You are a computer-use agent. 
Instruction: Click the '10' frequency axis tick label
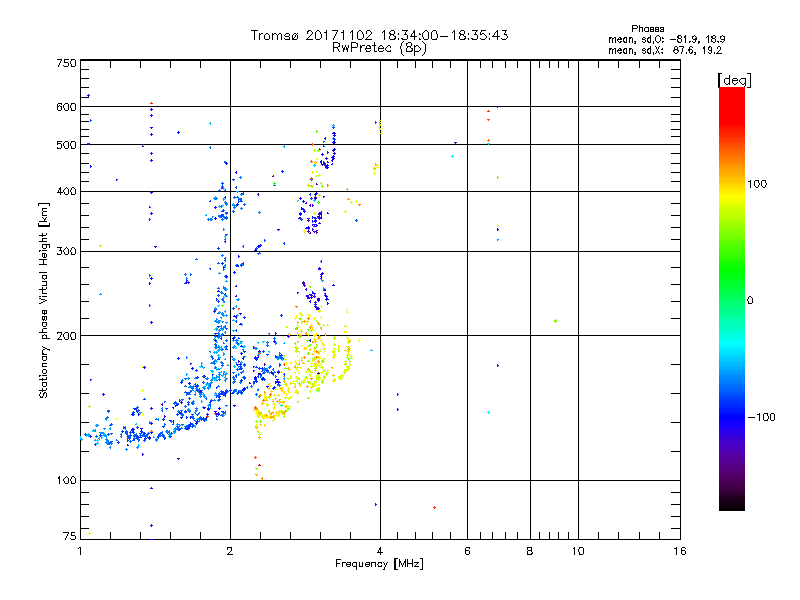pyautogui.click(x=578, y=551)
